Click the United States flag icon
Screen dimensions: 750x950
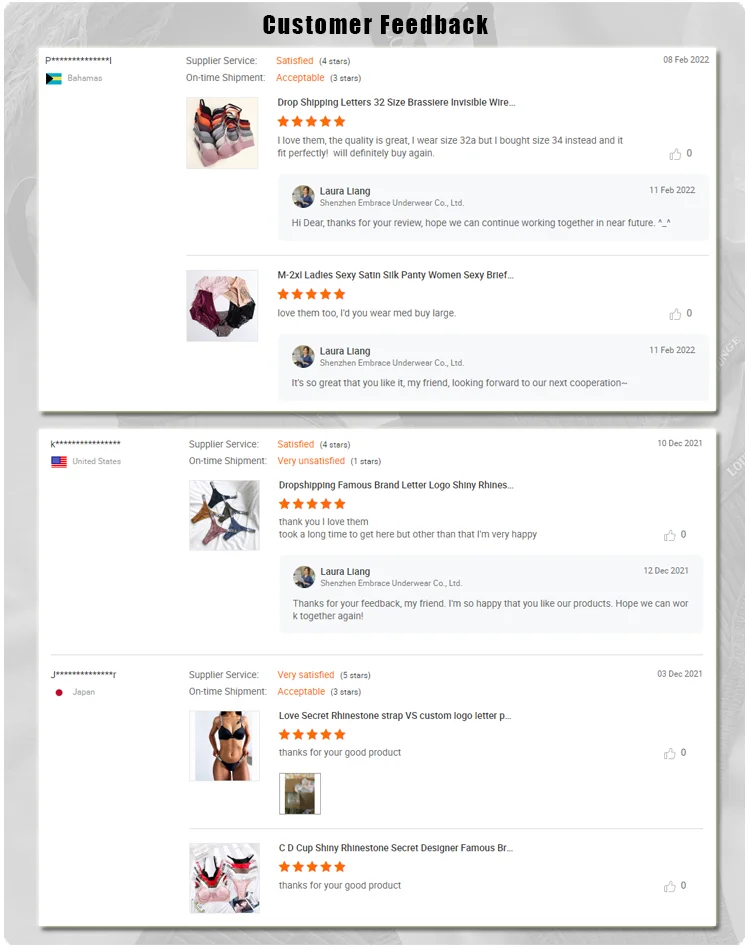59,462
